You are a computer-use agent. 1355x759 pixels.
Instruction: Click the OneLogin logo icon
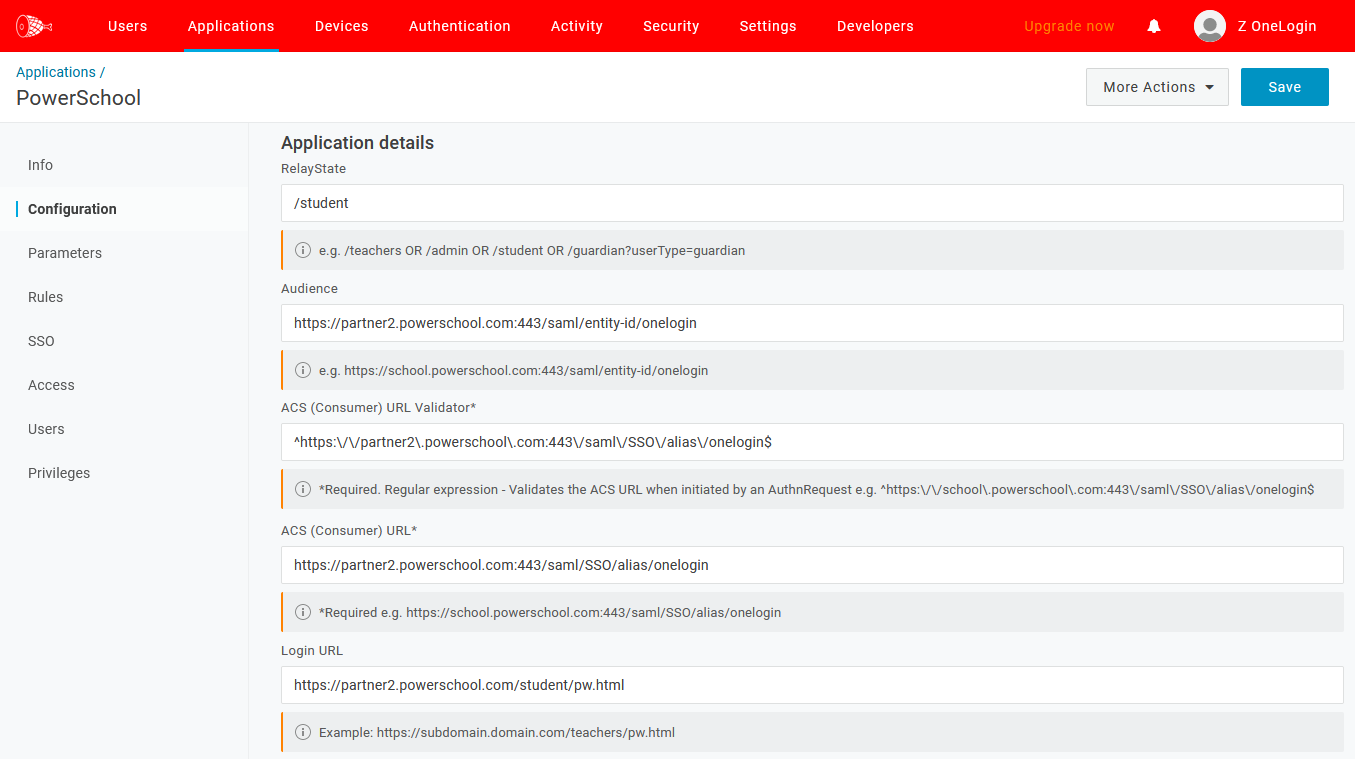pyautogui.click(x=34, y=26)
